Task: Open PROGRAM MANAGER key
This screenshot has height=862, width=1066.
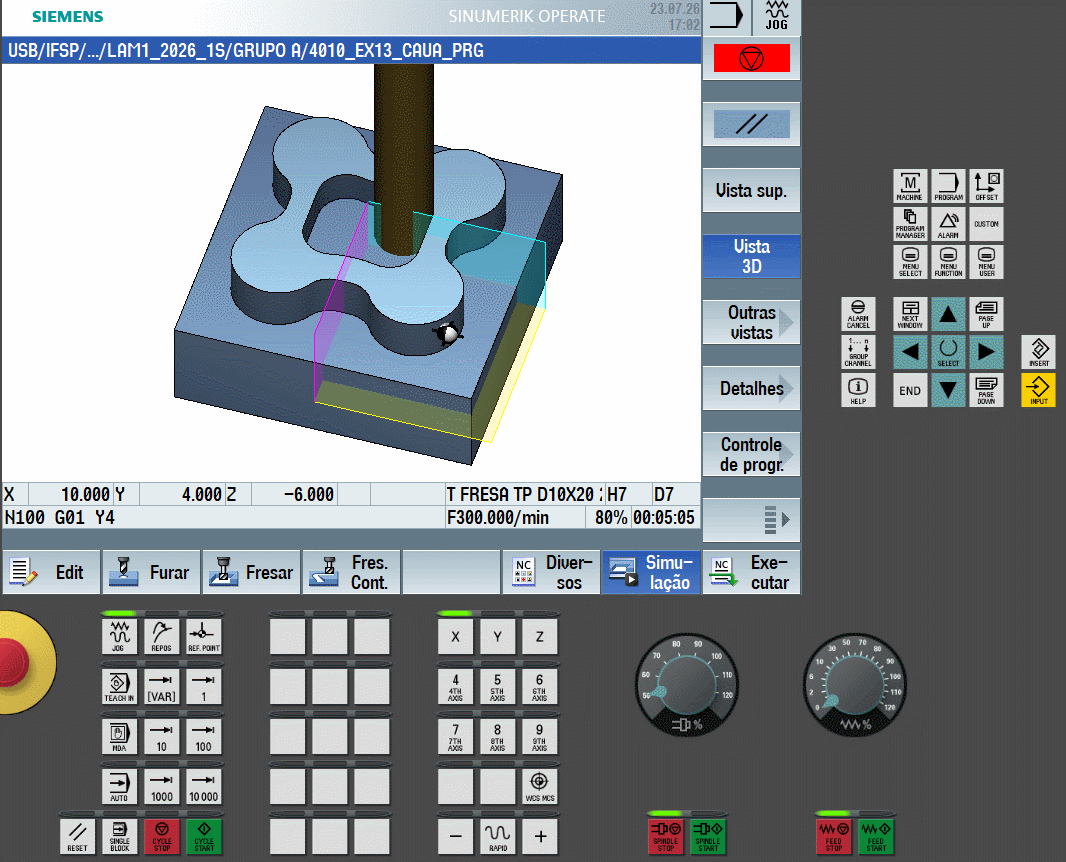Action: click(x=910, y=224)
